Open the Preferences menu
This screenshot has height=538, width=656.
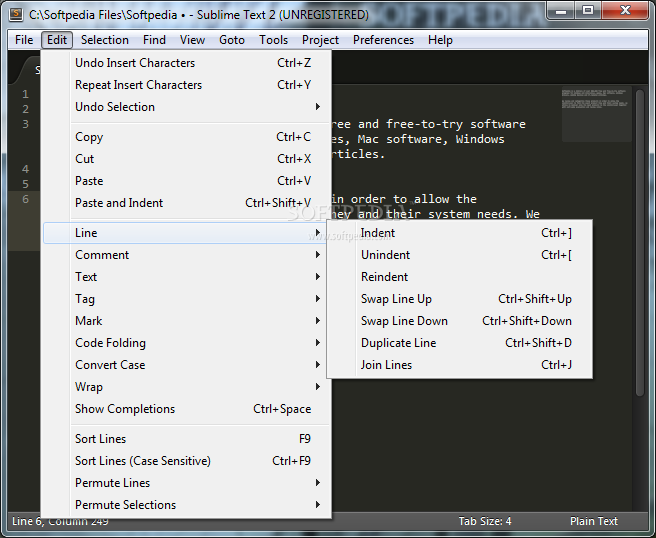click(383, 40)
